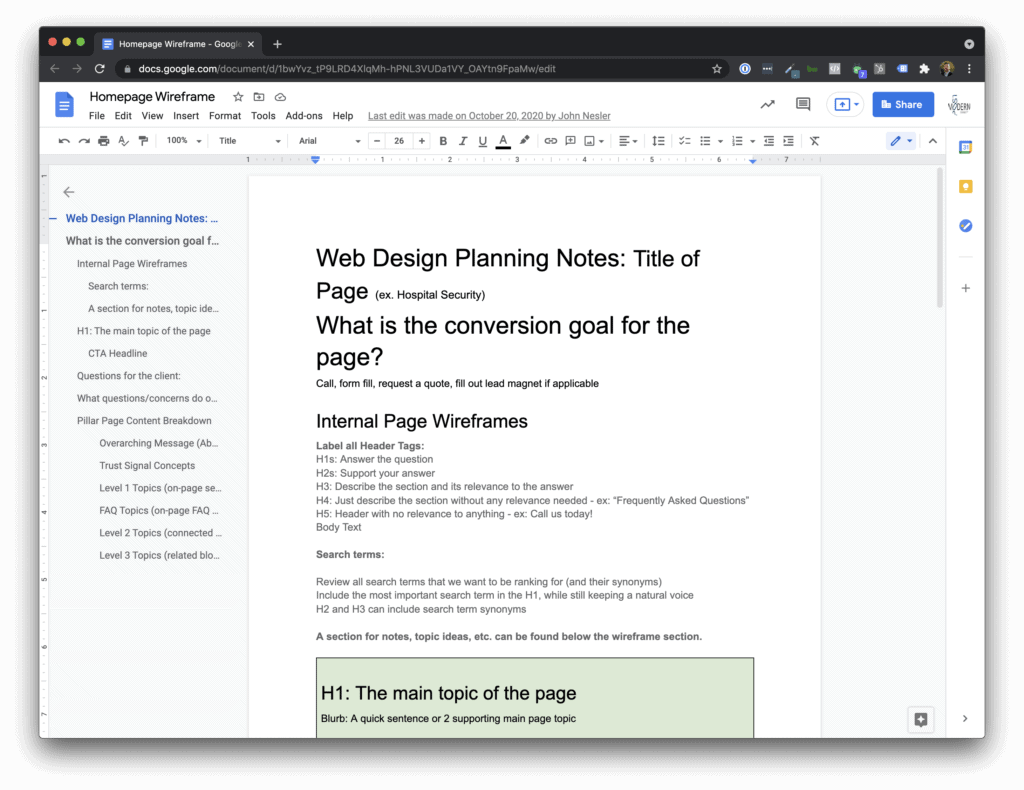Toggle bold formatting

[443, 141]
